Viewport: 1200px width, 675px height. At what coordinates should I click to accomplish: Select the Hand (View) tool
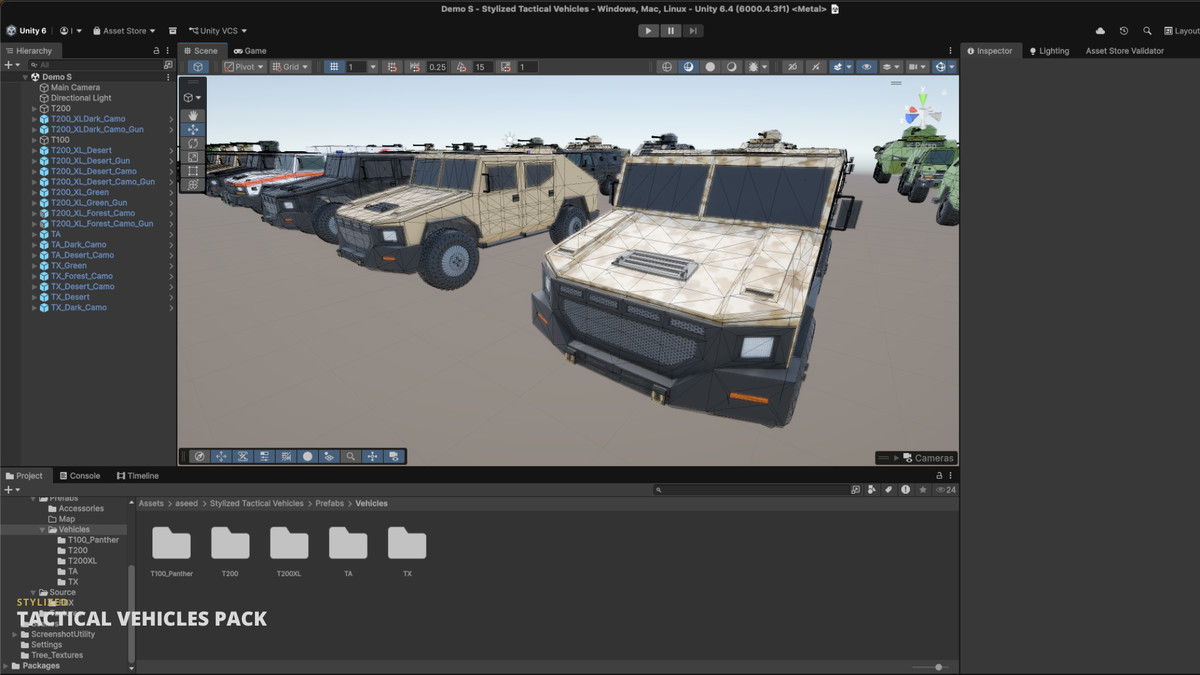coord(193,115)
